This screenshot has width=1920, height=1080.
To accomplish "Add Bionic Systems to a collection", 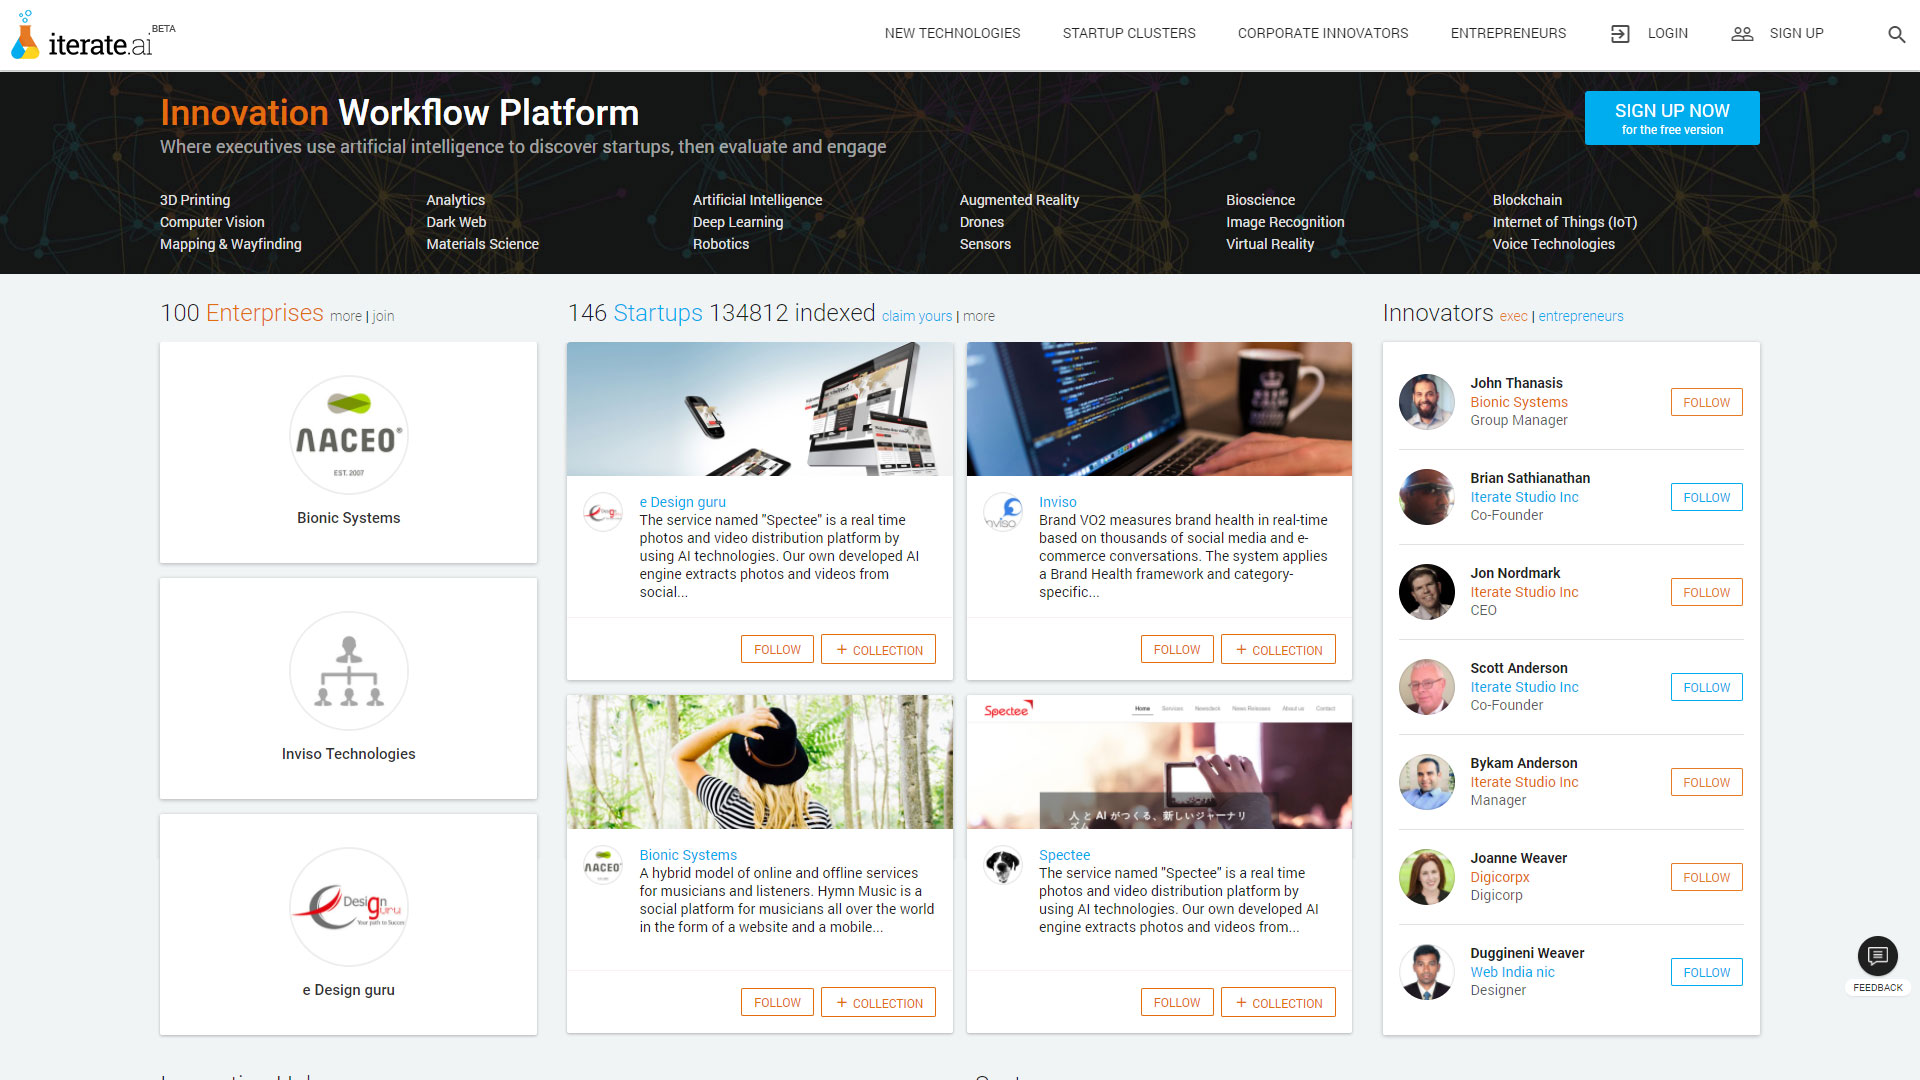I will click(x=878, y=1002).
